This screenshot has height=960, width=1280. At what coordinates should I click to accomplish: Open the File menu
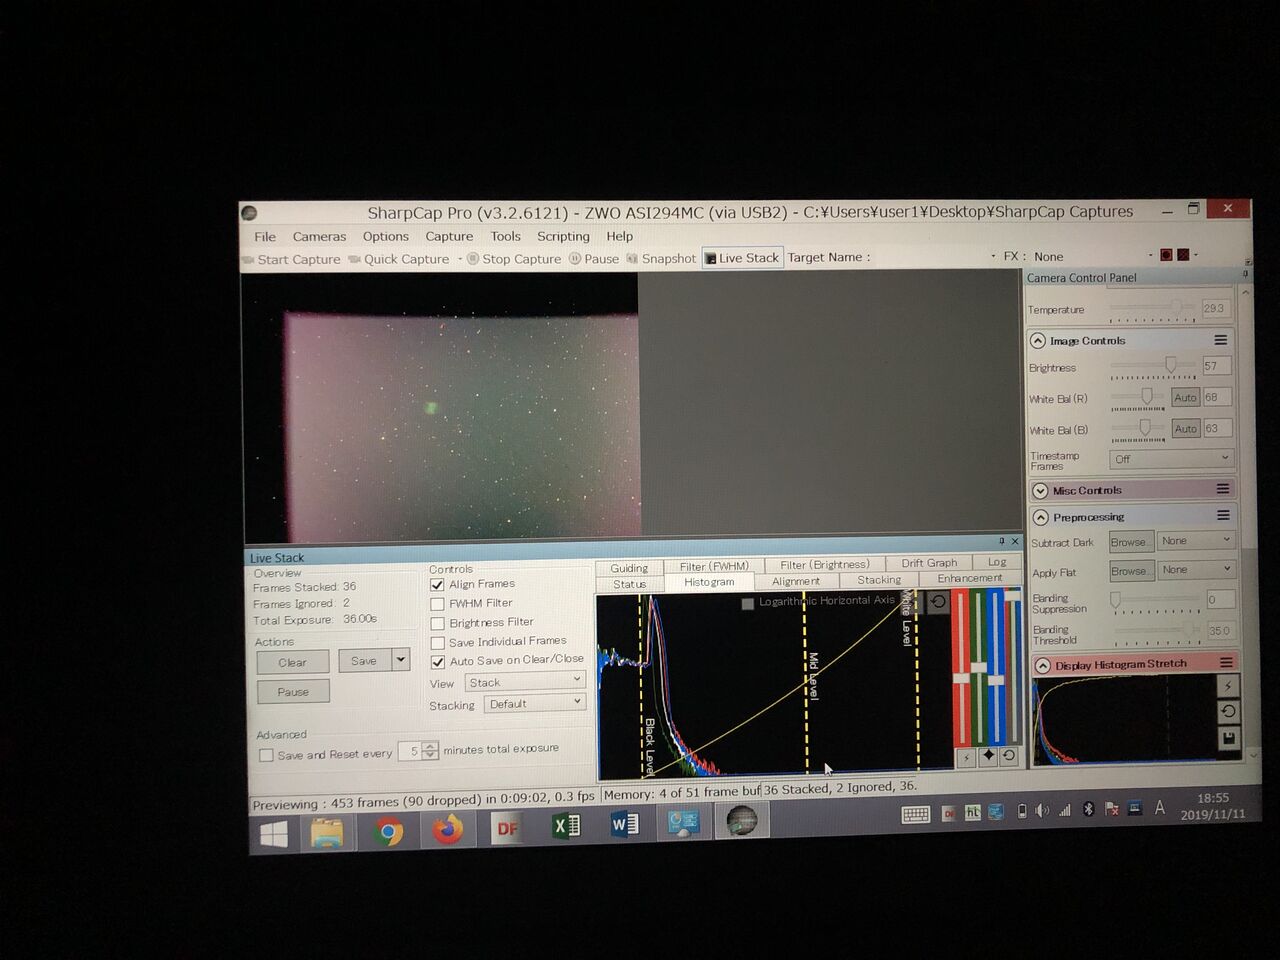265,237
